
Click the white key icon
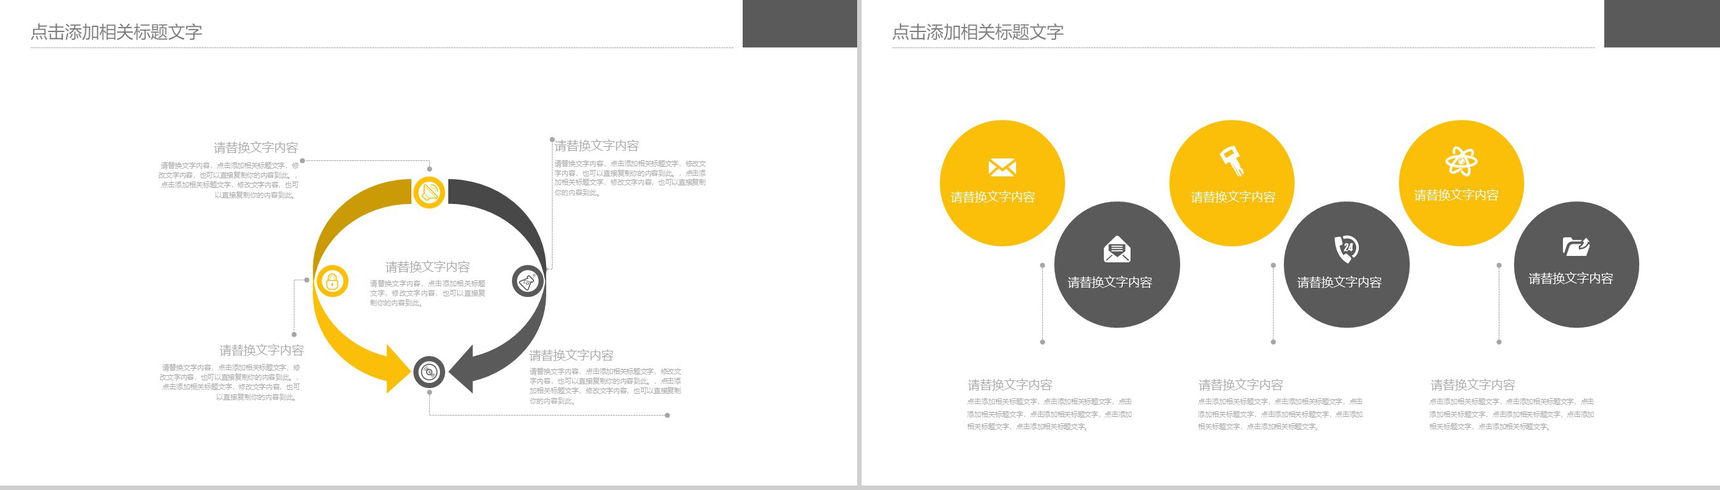(x=1231, y=160)
